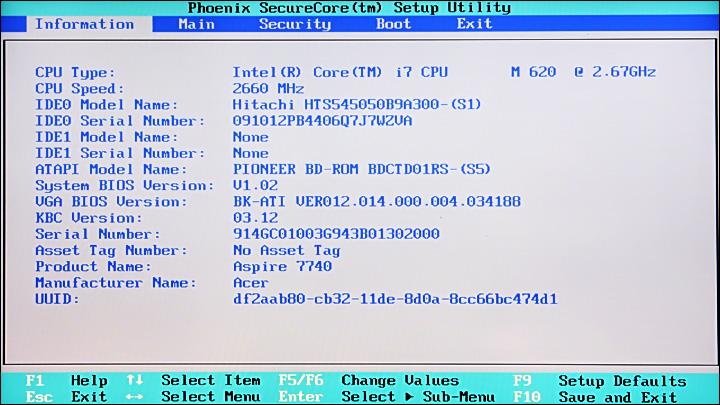Screen dimensions: 720x405
Task: Click the IDE1 Model Name label
Action: click(x=107, y=137)
